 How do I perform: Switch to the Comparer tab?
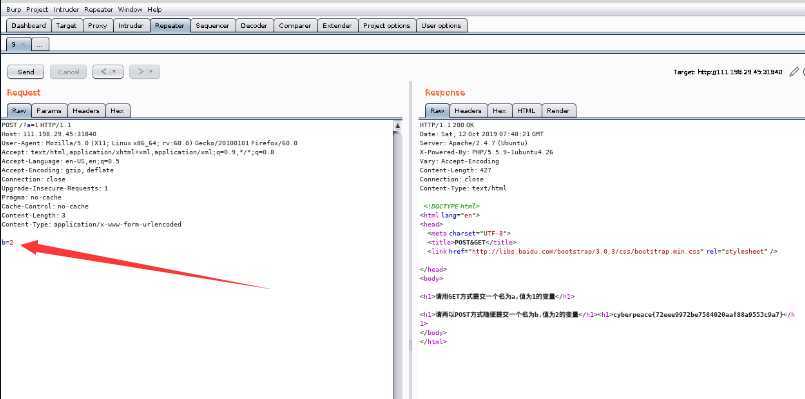295,26
